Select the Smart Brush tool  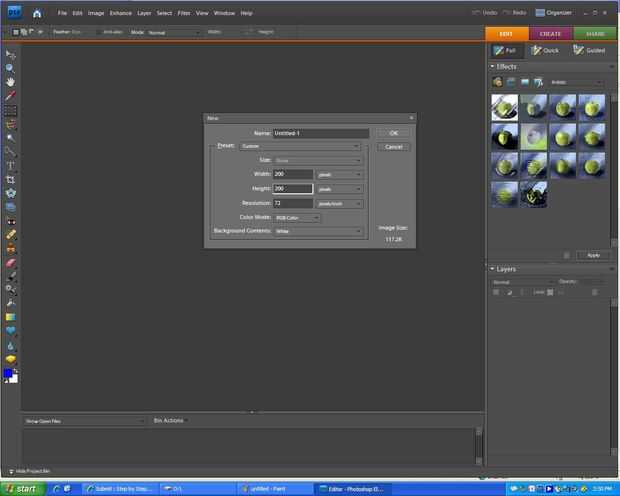[11, 290]
